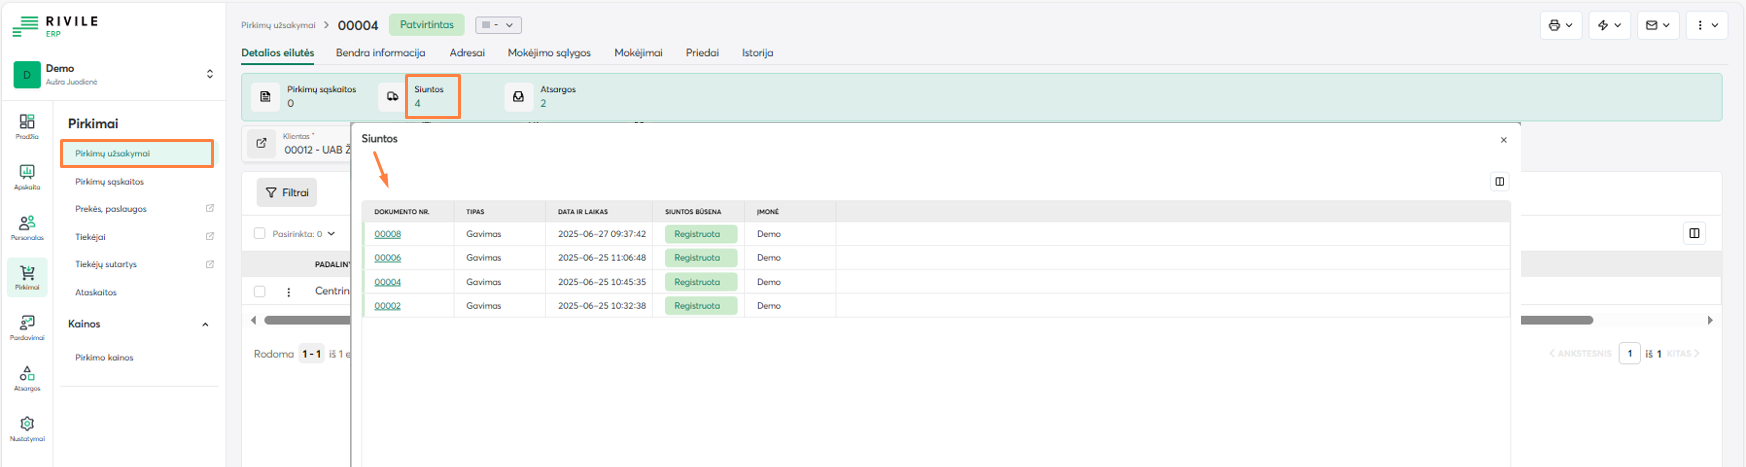Tick the Pasirinkta select-all checkbox
This screenshot has width=1746, height=467.
(x=260, y=233)
